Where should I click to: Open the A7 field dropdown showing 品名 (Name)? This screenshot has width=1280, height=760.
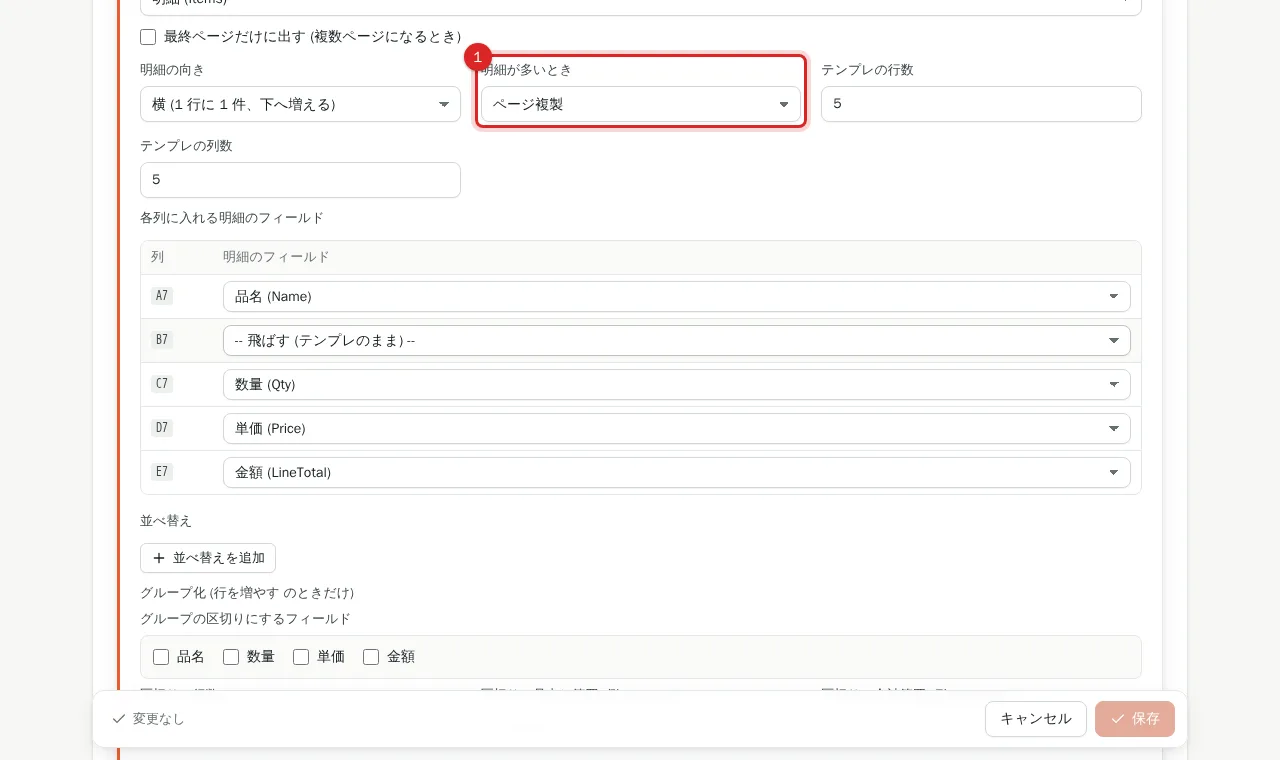677,296
